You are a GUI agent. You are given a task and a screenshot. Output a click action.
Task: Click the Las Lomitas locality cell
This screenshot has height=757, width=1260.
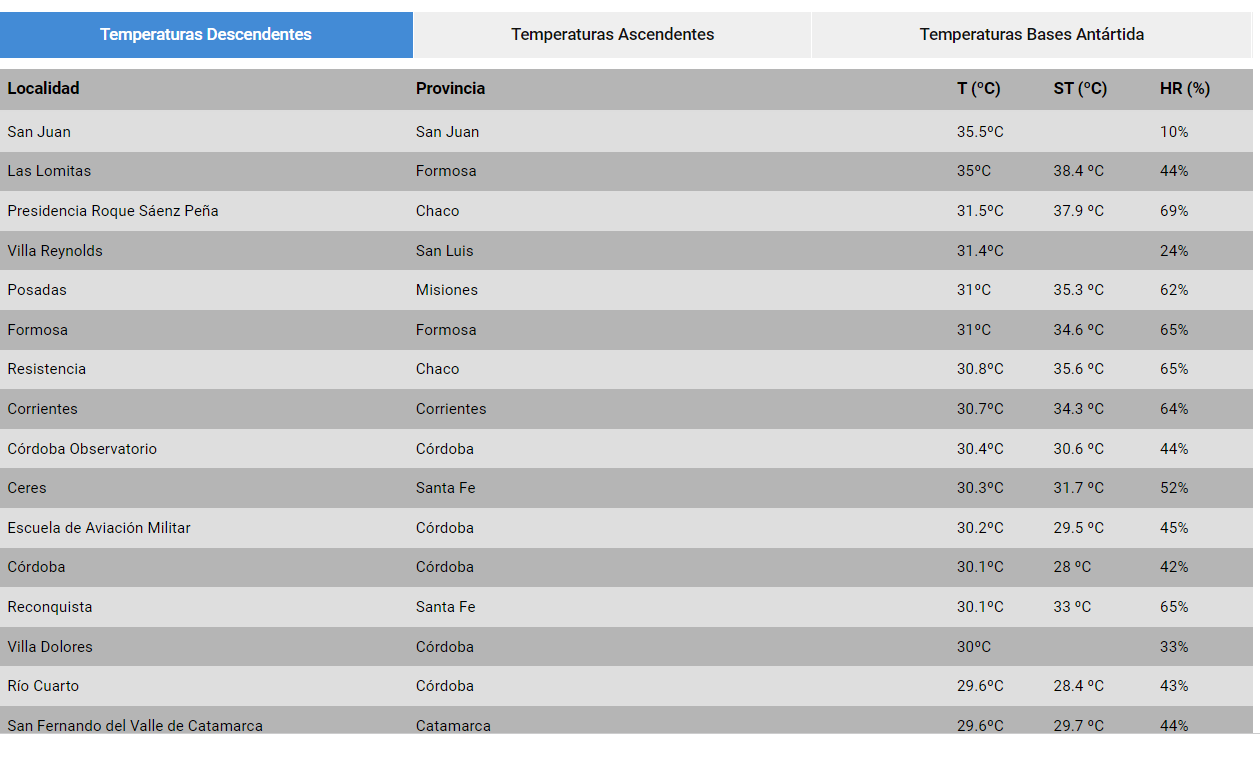(49, 171)
